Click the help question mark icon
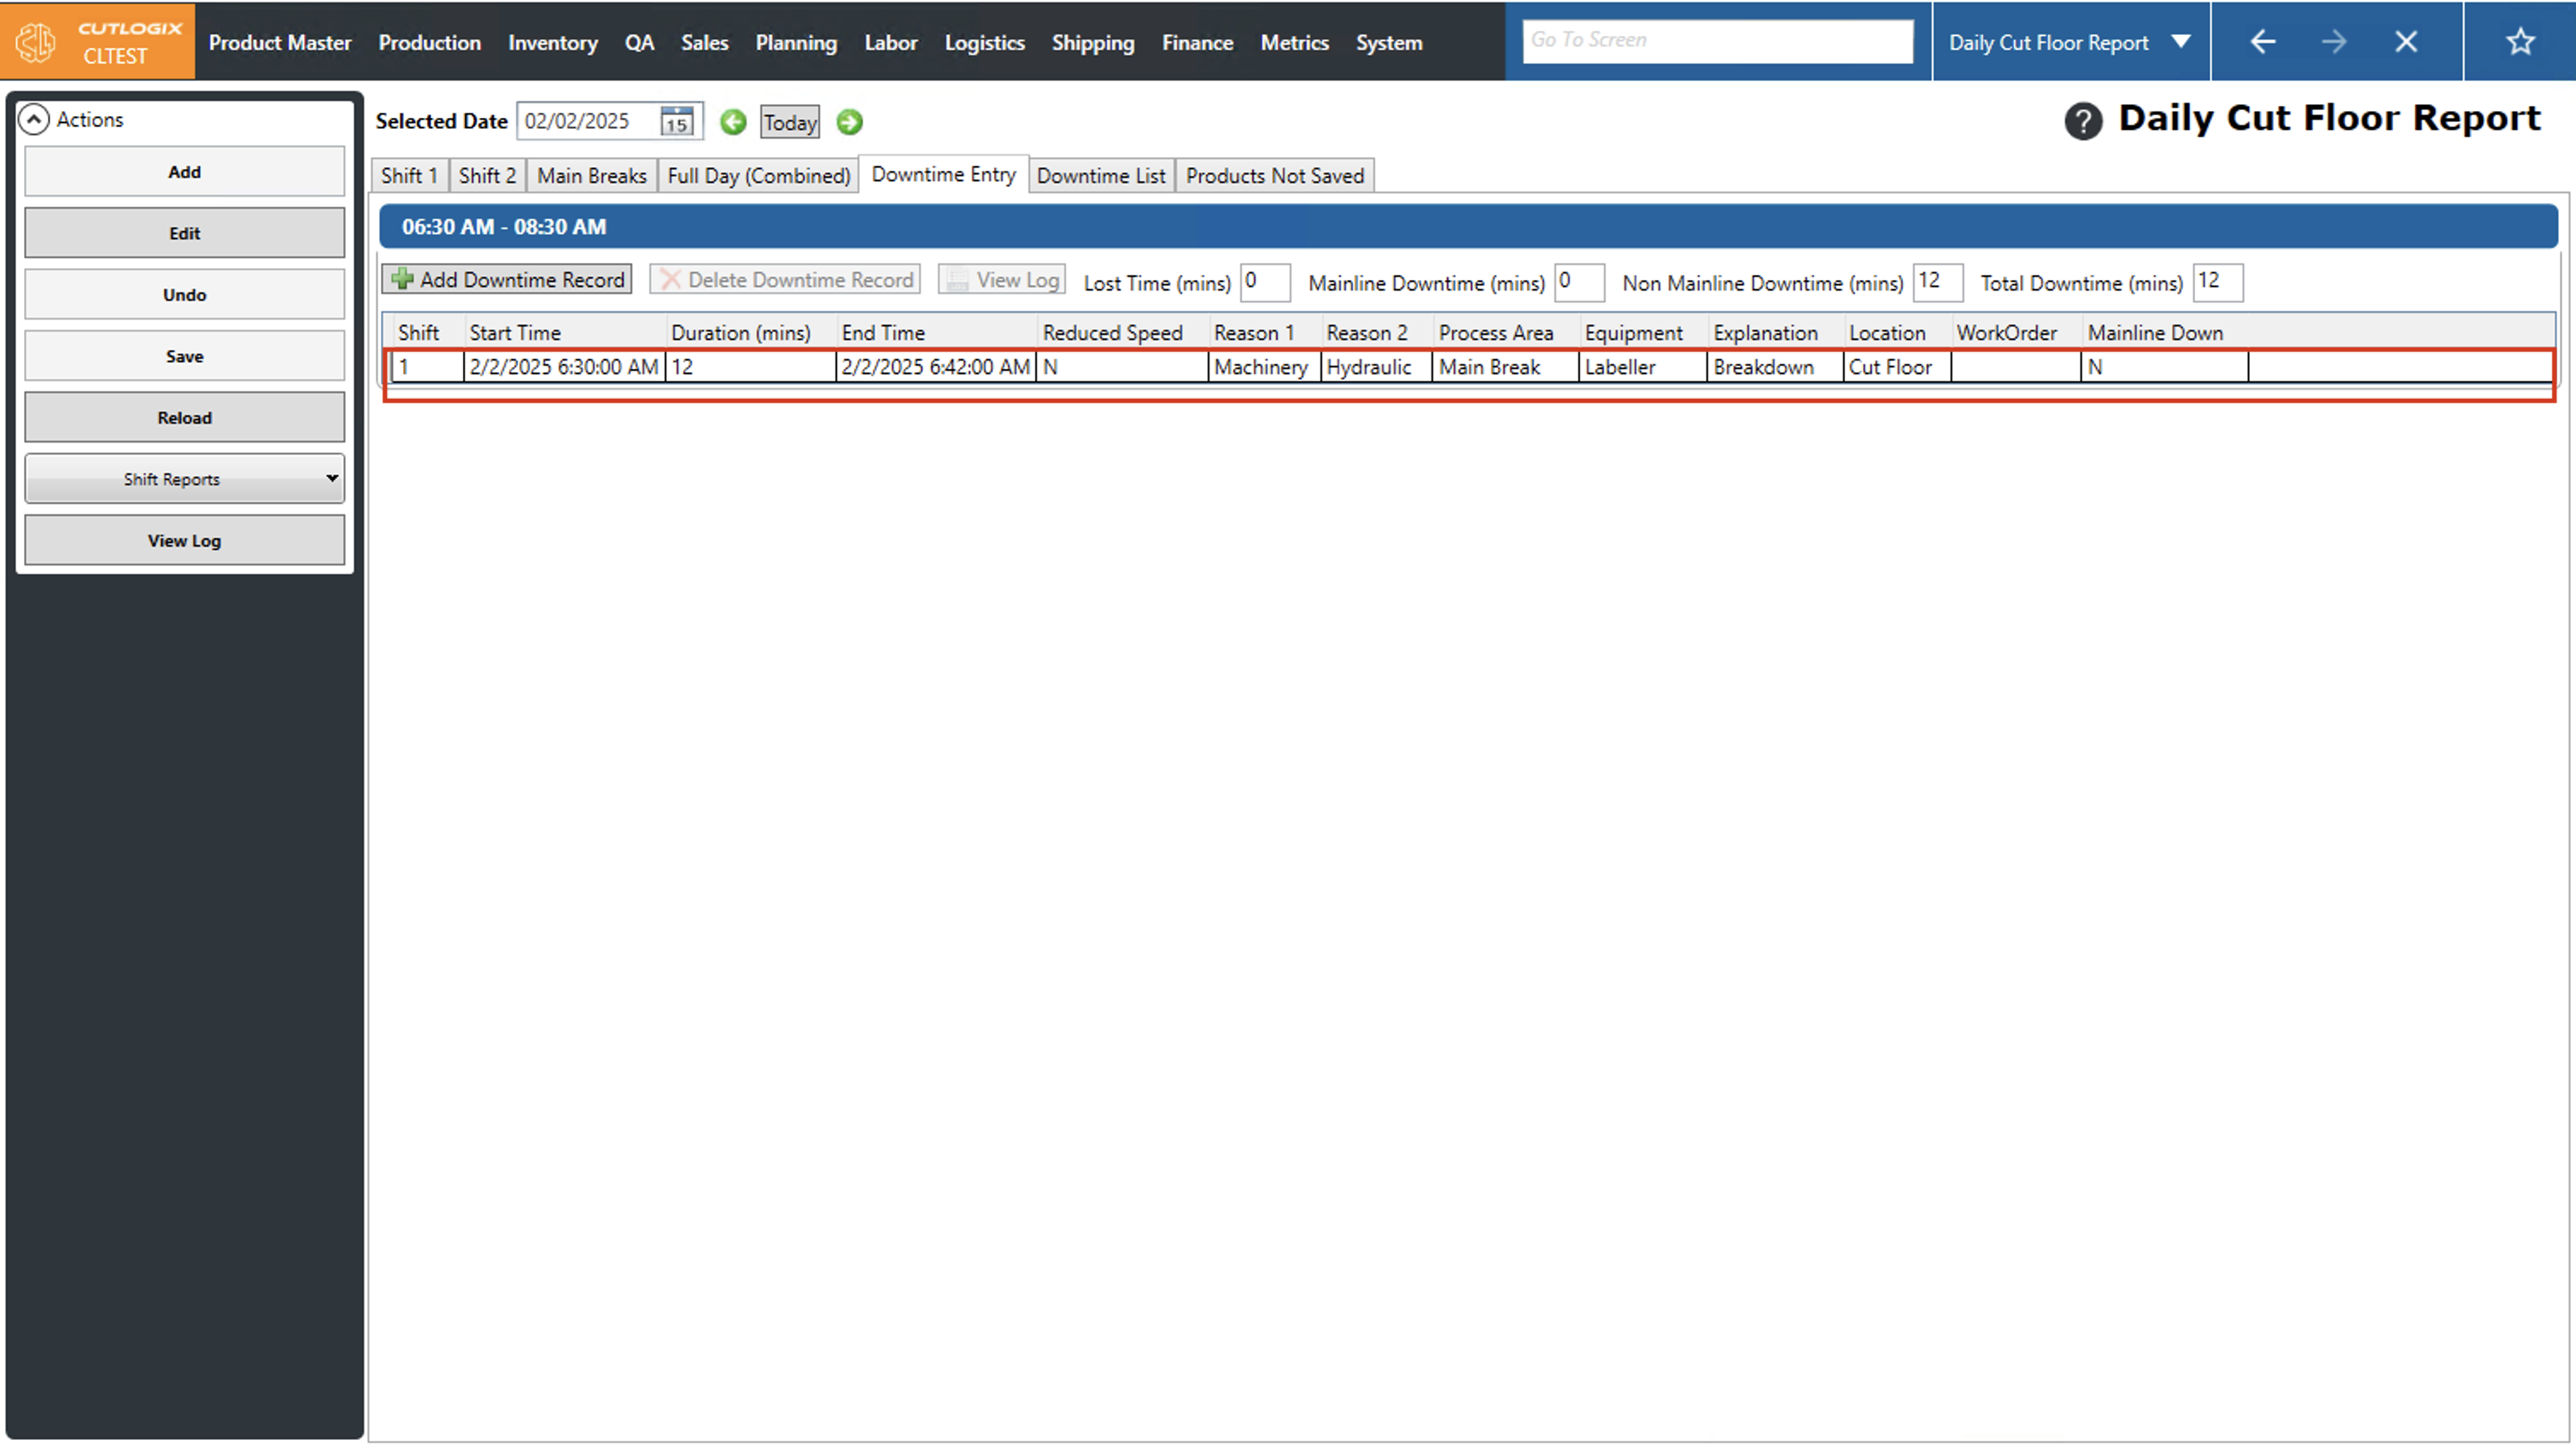The width and height of the screenshot is (2576, 1445). tap(2083, 121)
